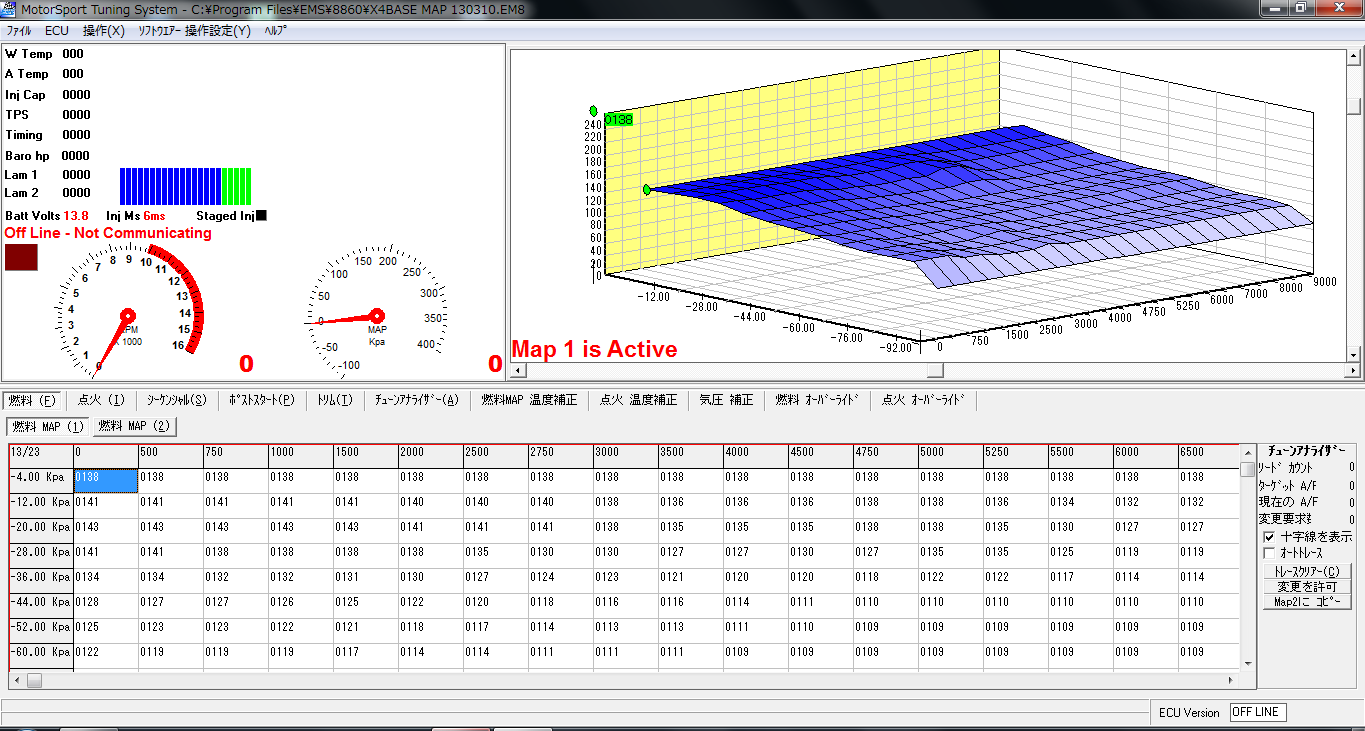Screen dimensions: 1365x731
Task: Click the fuel table horizontal scrollbar right arrow
Action: [1231, 680]
